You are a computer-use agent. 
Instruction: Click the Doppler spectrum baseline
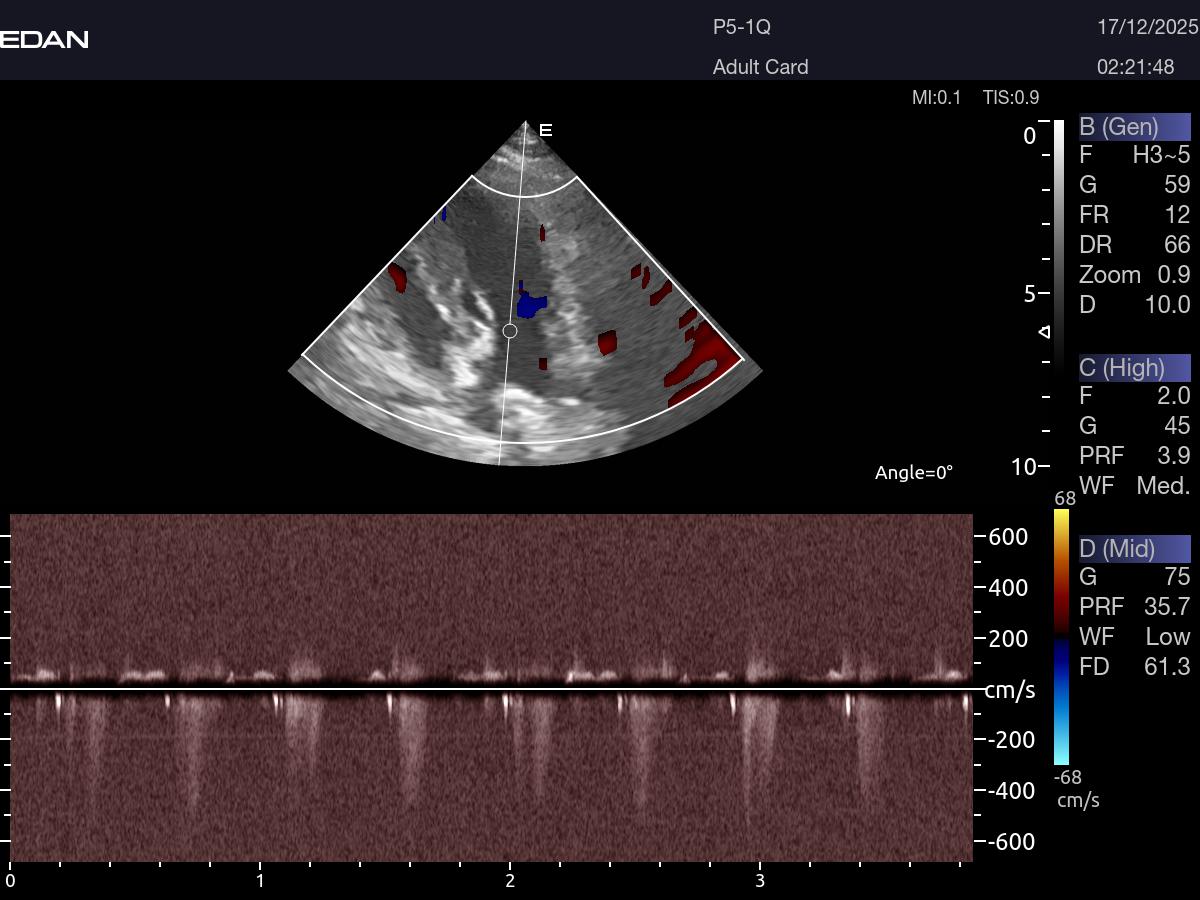[x=490, y=689]
